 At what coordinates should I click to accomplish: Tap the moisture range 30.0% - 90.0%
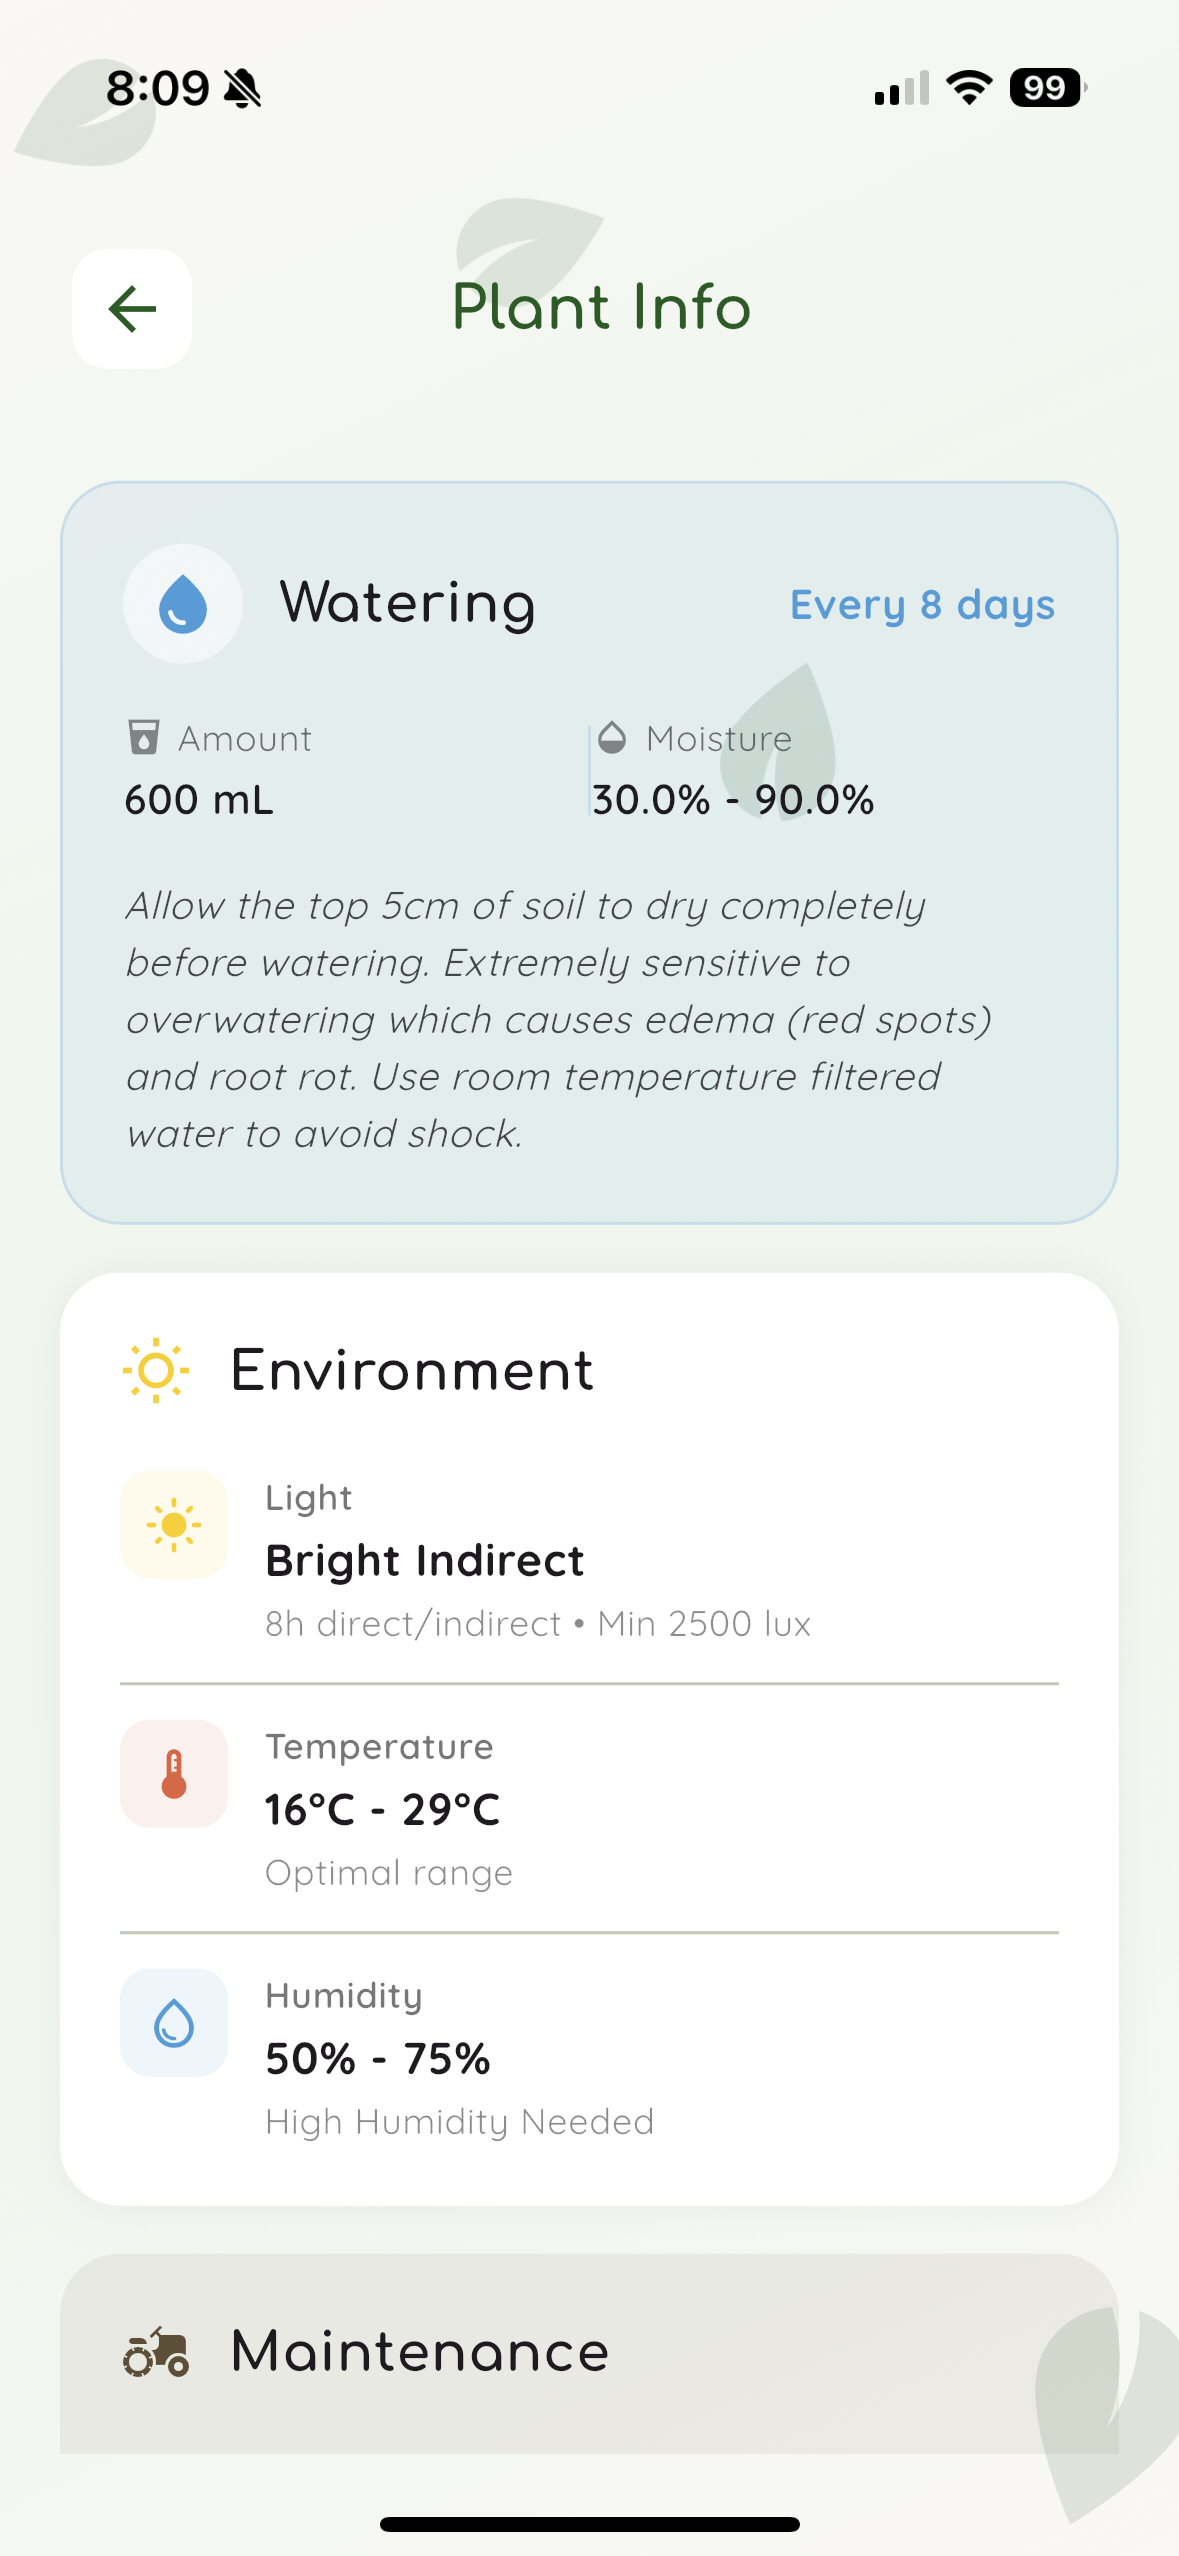point(731,799)
